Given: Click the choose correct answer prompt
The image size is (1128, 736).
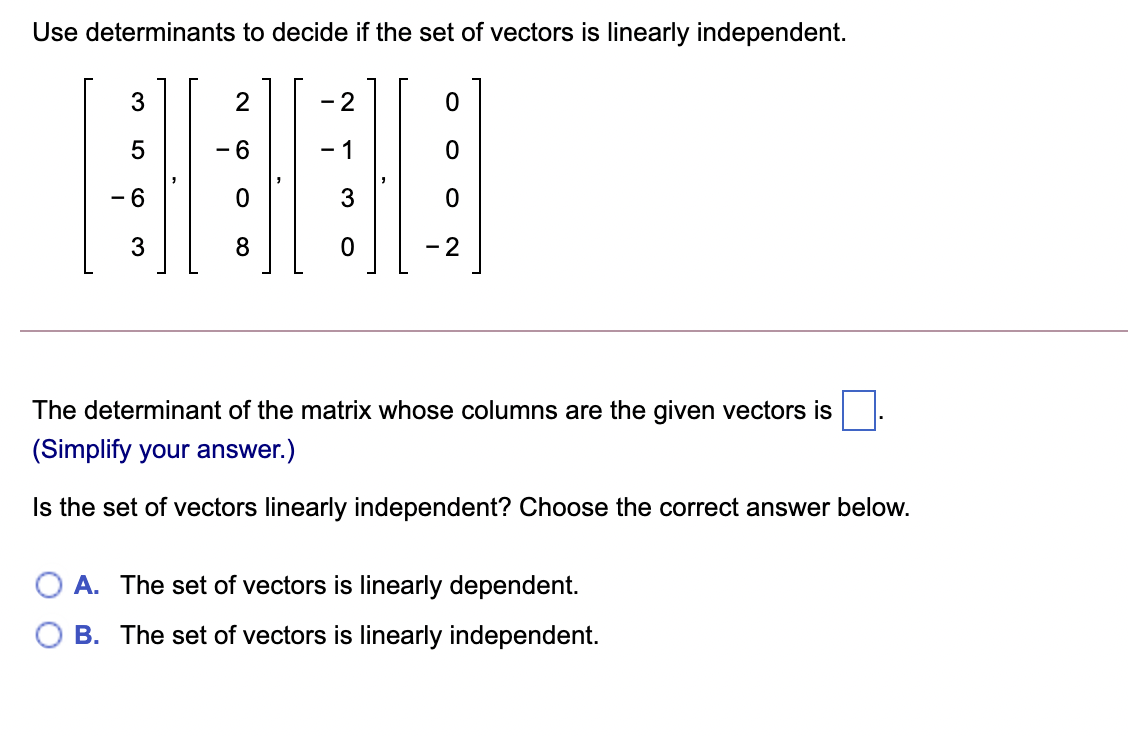Looking at the screenshot, I should pyautogui.click(x=470, y=507).
